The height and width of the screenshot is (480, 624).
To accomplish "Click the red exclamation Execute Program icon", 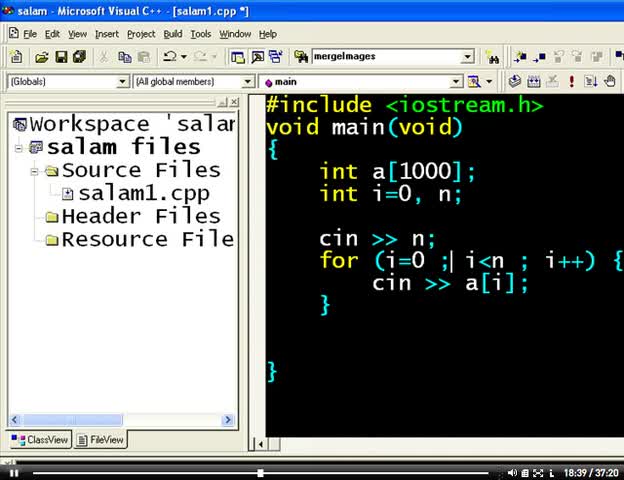I will pos(571,82).
